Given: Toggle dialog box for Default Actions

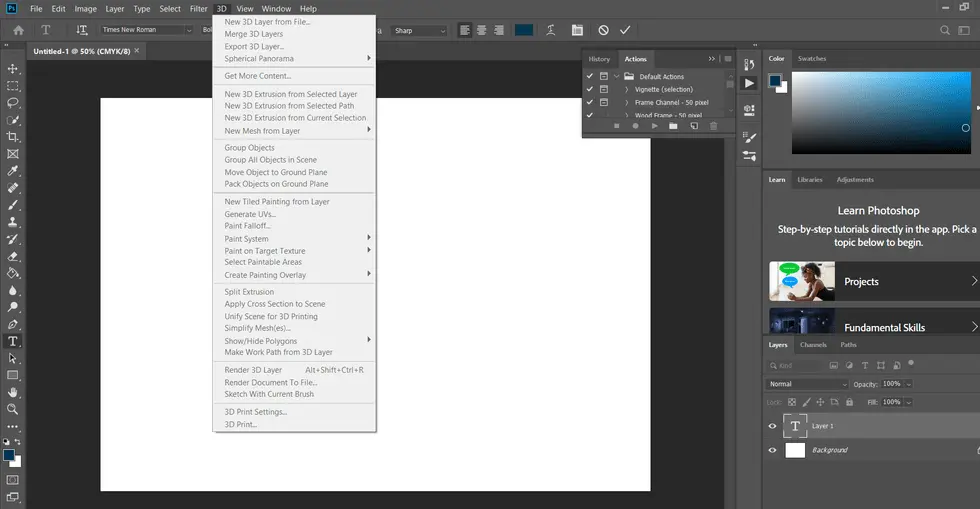Looking at the screenshot, I should 604,76.
